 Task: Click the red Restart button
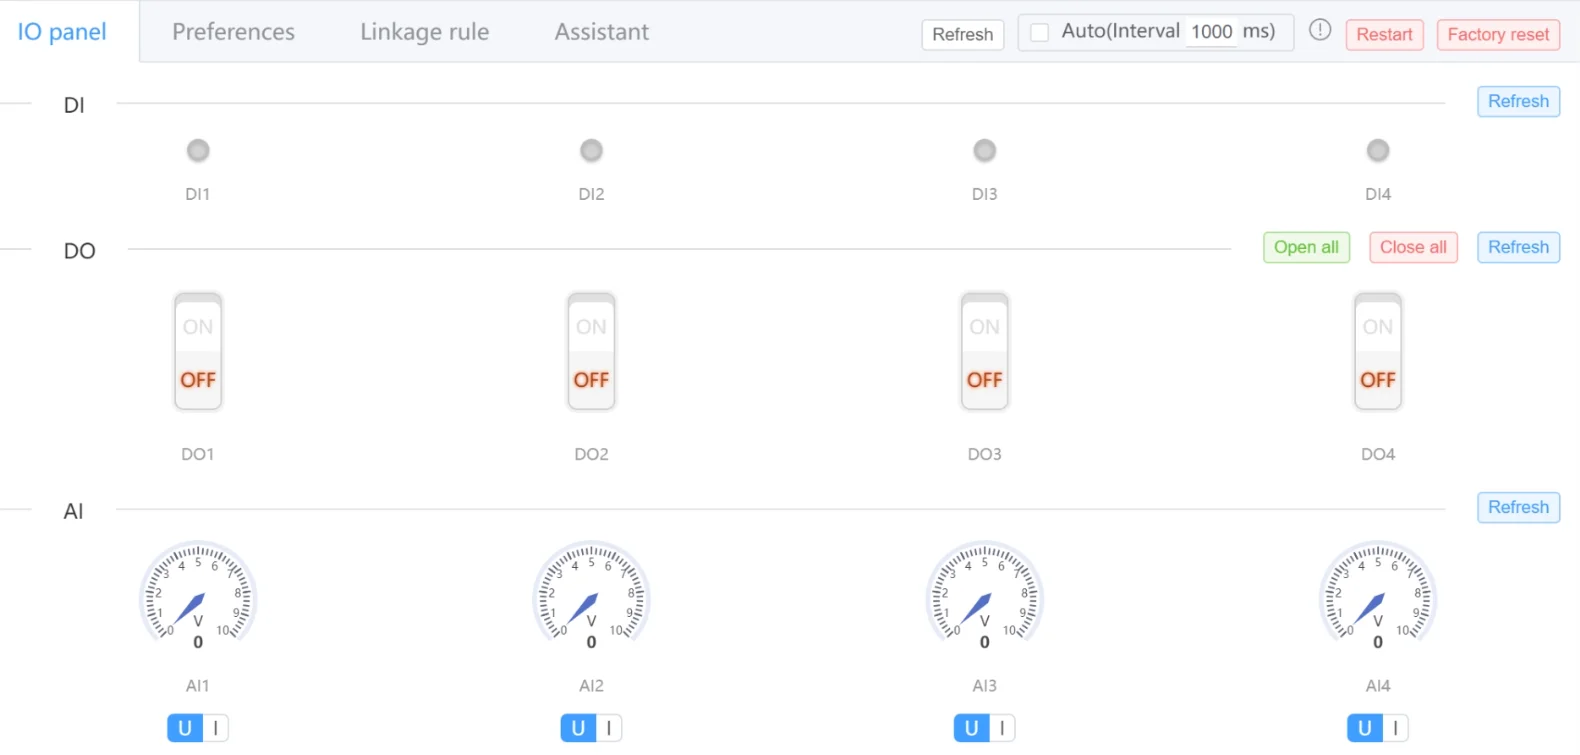coord(1384,34)
